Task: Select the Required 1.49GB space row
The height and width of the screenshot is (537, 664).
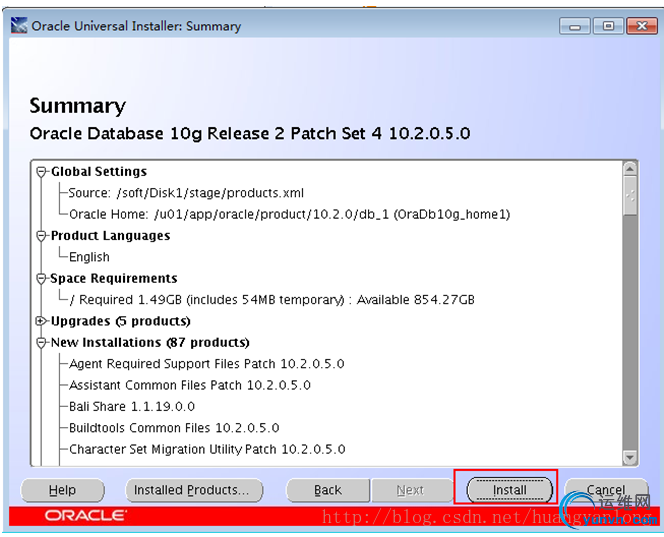Action: click(272, 300)
